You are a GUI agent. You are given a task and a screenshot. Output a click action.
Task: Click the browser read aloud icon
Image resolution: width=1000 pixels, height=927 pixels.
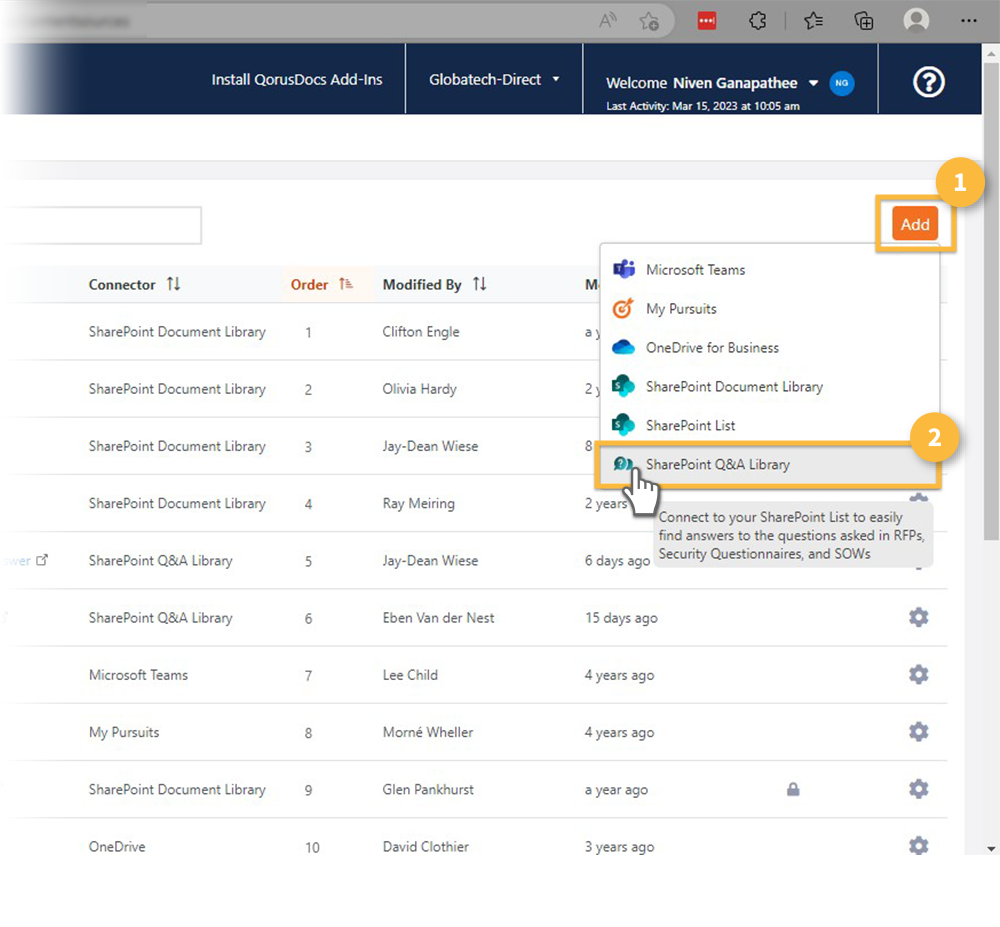(607, 21)
